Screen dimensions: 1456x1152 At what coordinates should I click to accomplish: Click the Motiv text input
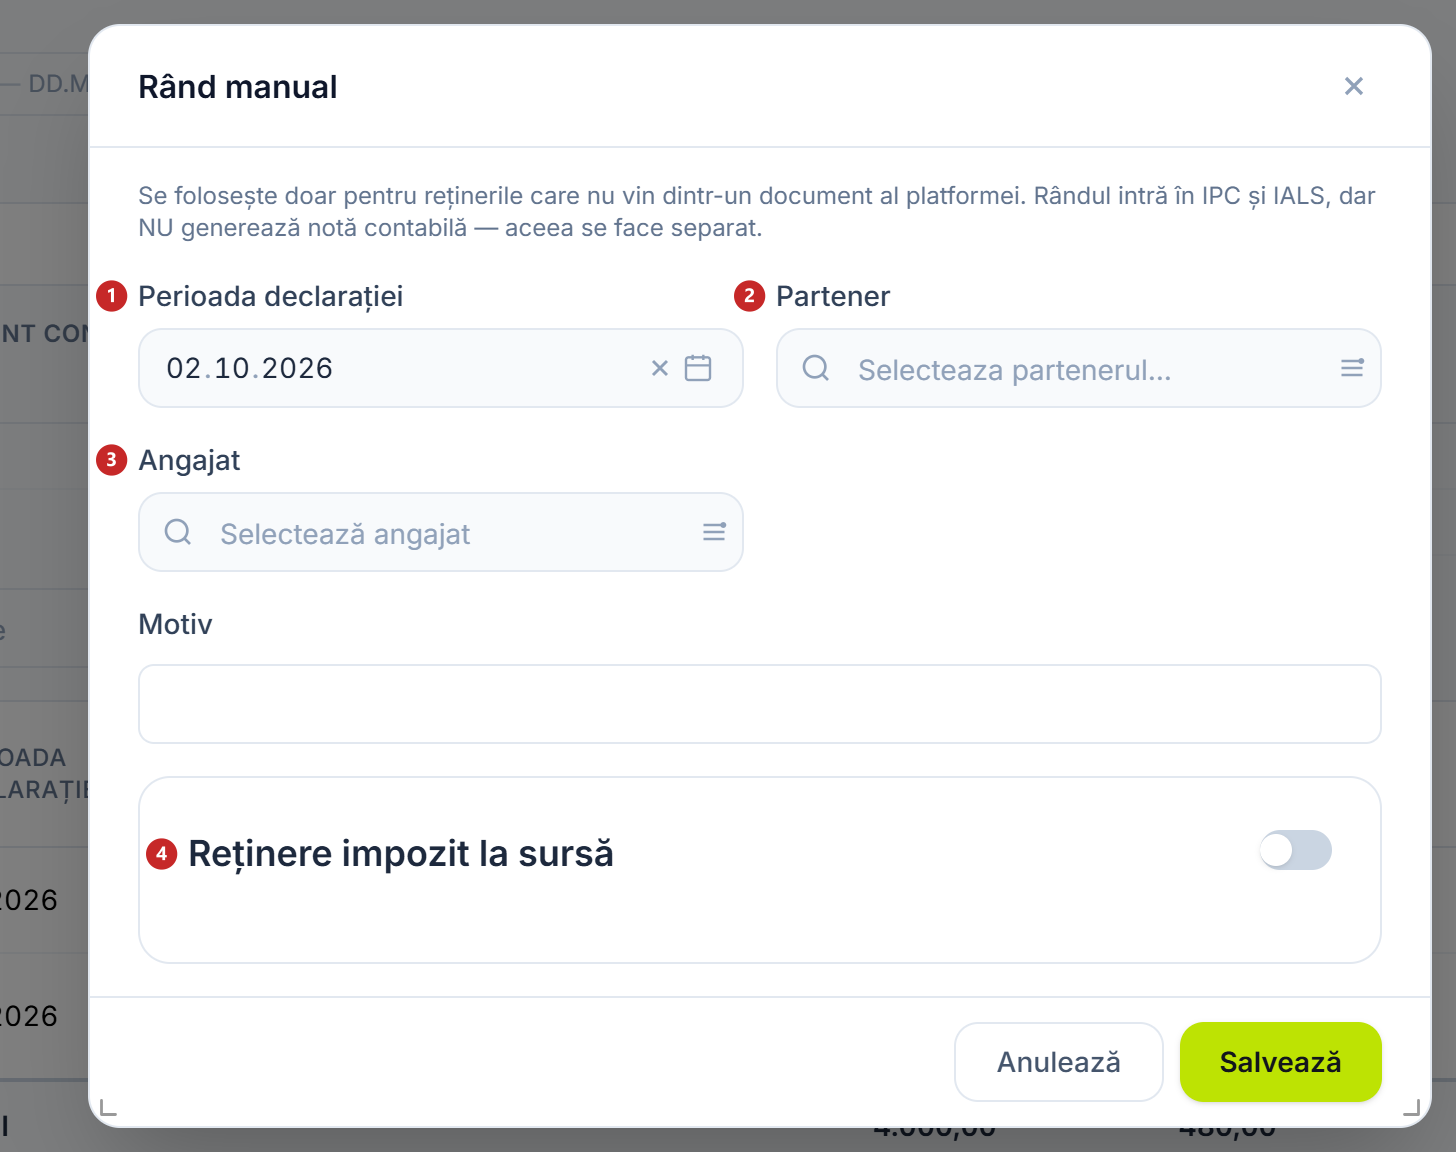pyautogui.click(x=760, y=704)
